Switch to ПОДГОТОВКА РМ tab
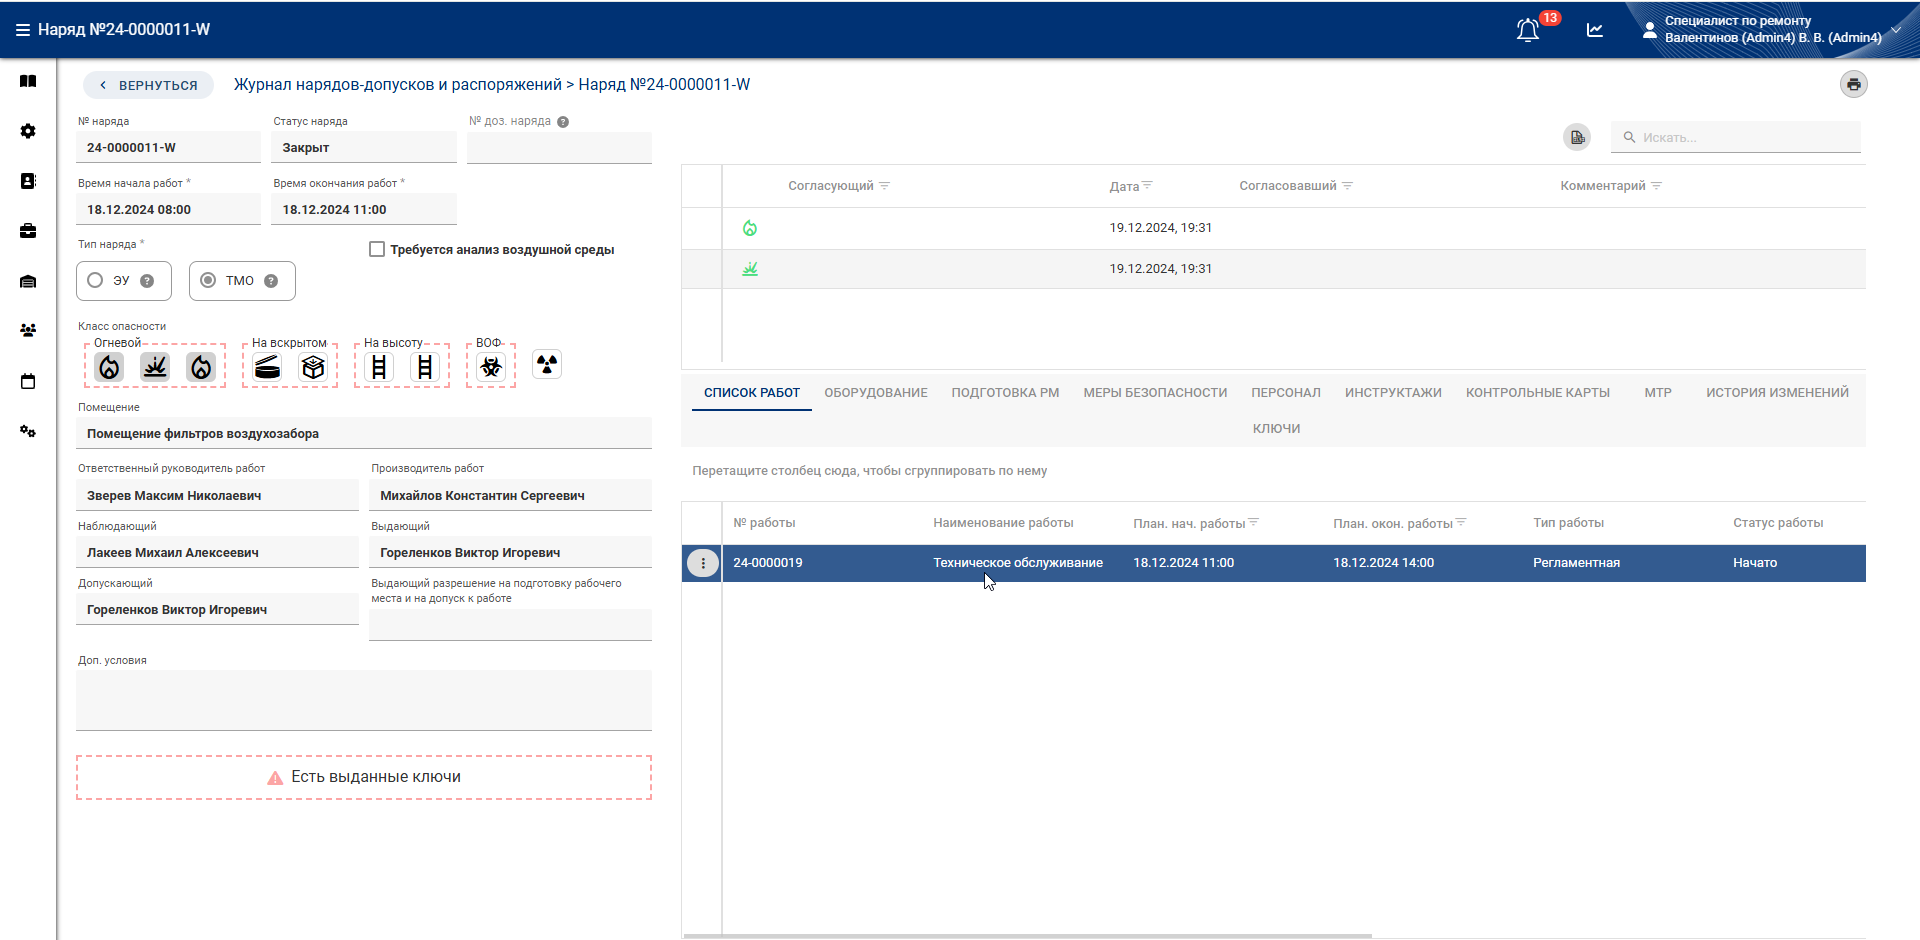1920x940 pixels. pyautogui.click(x=1005, y=393)
